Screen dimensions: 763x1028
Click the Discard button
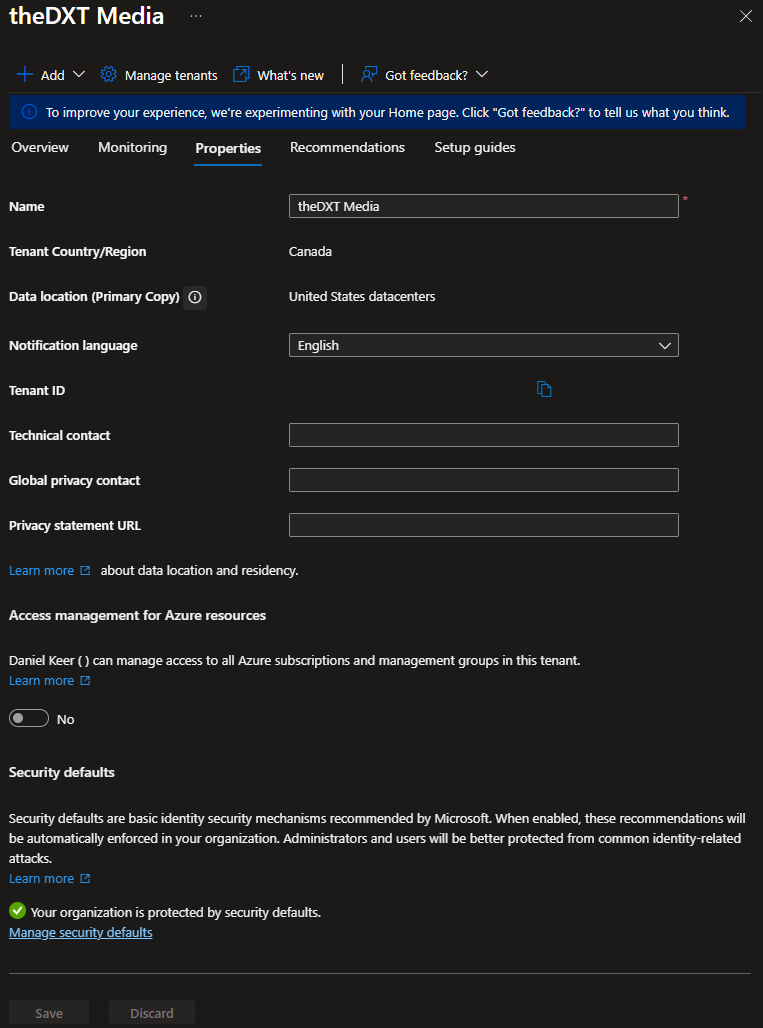tap(152, 1013)
